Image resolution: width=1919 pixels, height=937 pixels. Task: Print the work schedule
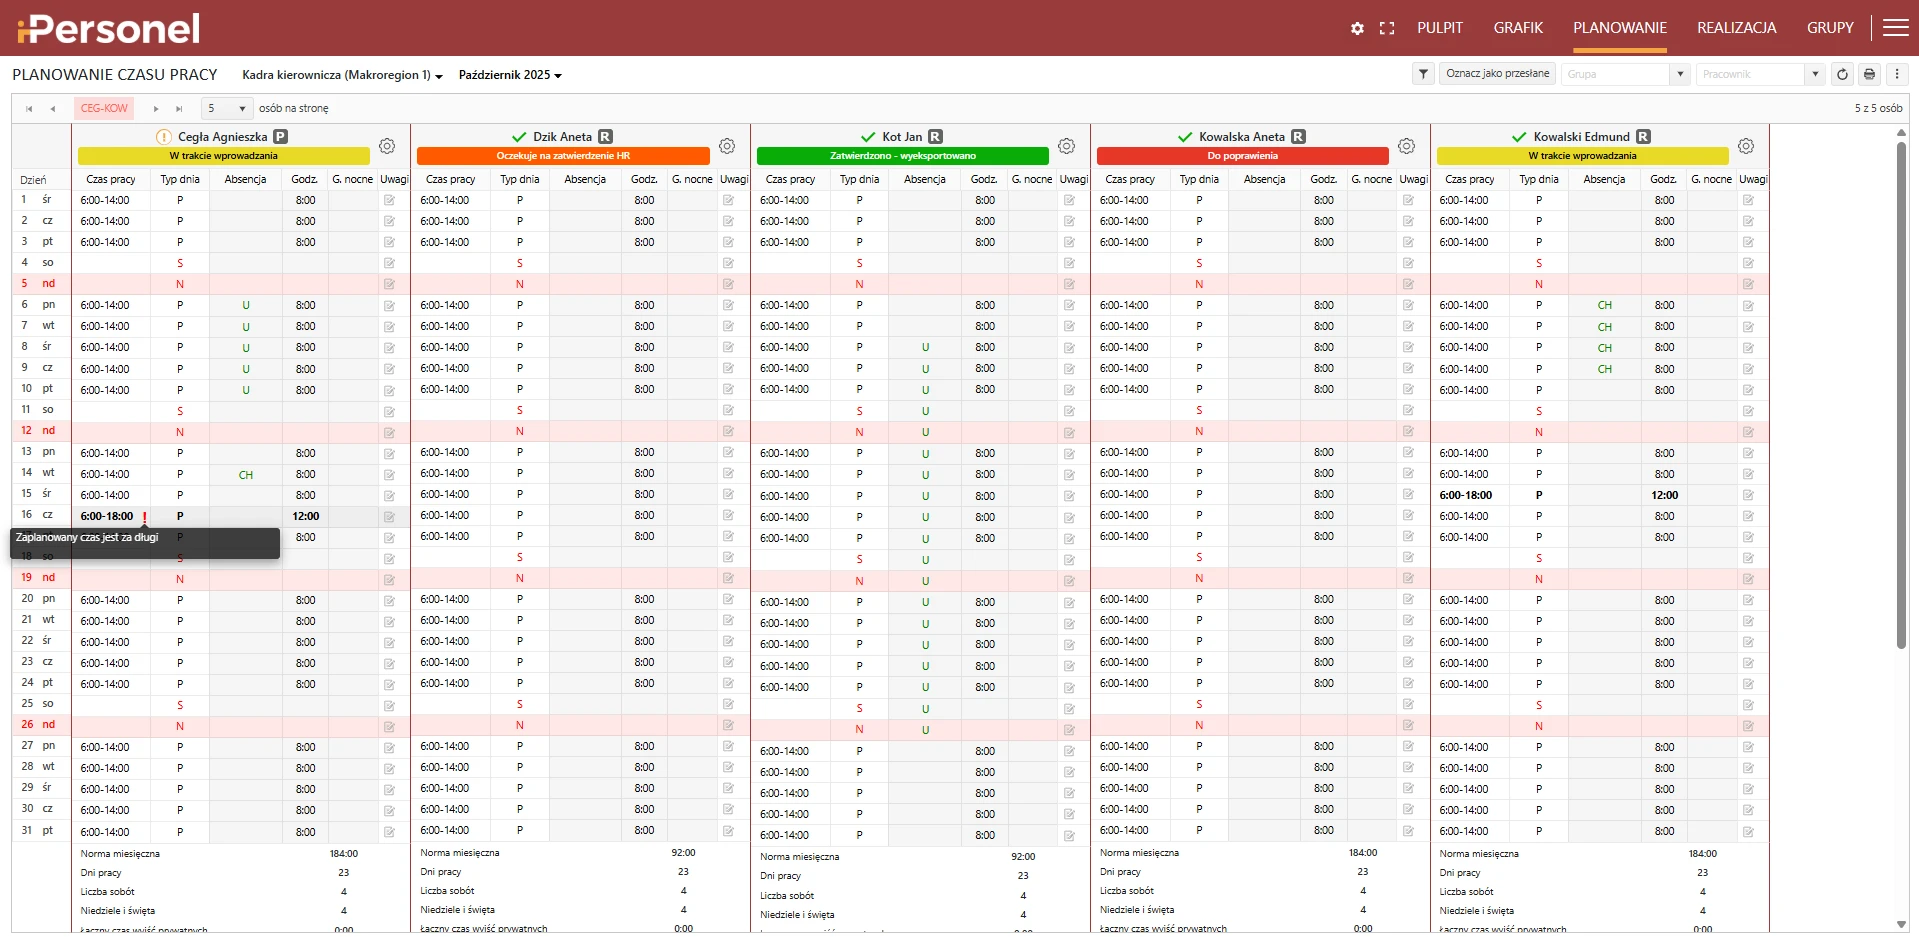1869,74
